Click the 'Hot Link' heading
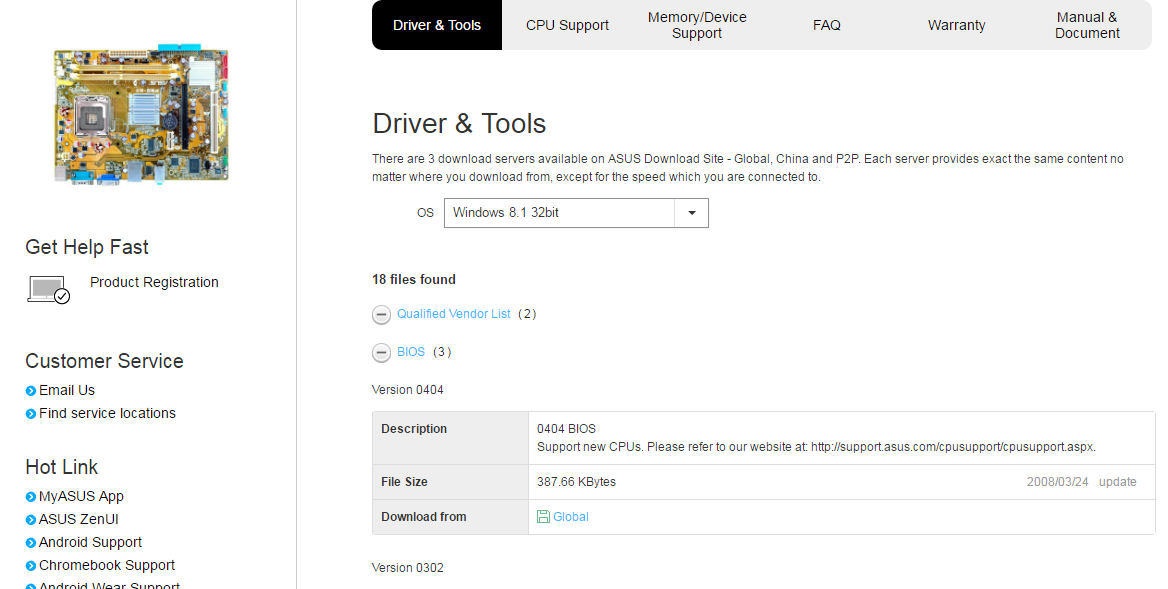Viewport: 1168px width, 589px height. point(62,468)
